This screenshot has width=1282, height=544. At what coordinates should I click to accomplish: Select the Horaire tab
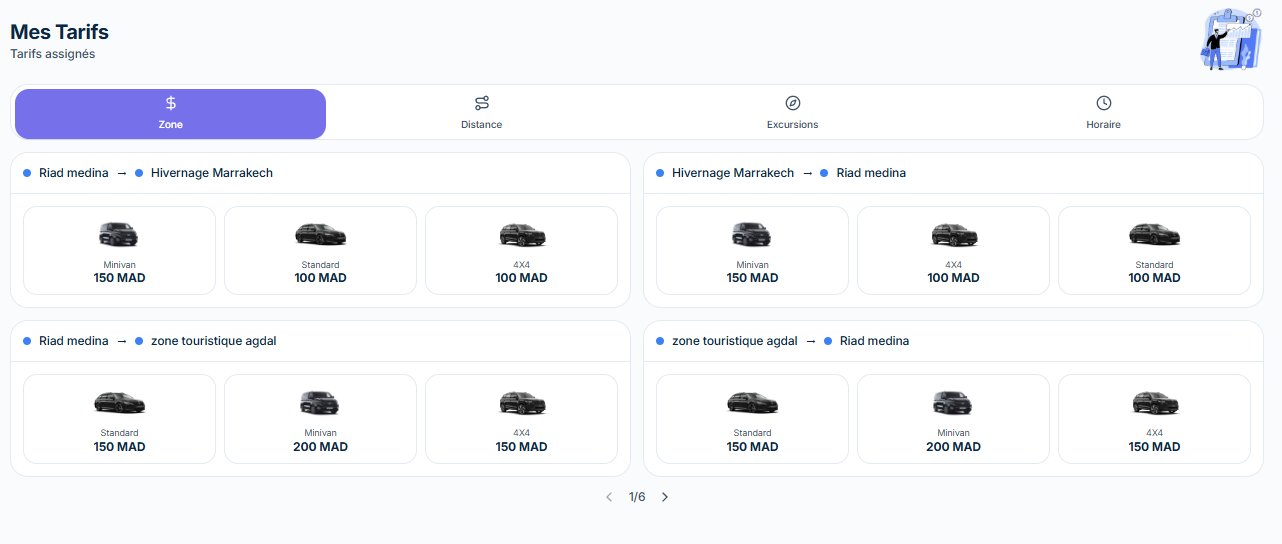pyautogui.click(x=1104, y=113)
